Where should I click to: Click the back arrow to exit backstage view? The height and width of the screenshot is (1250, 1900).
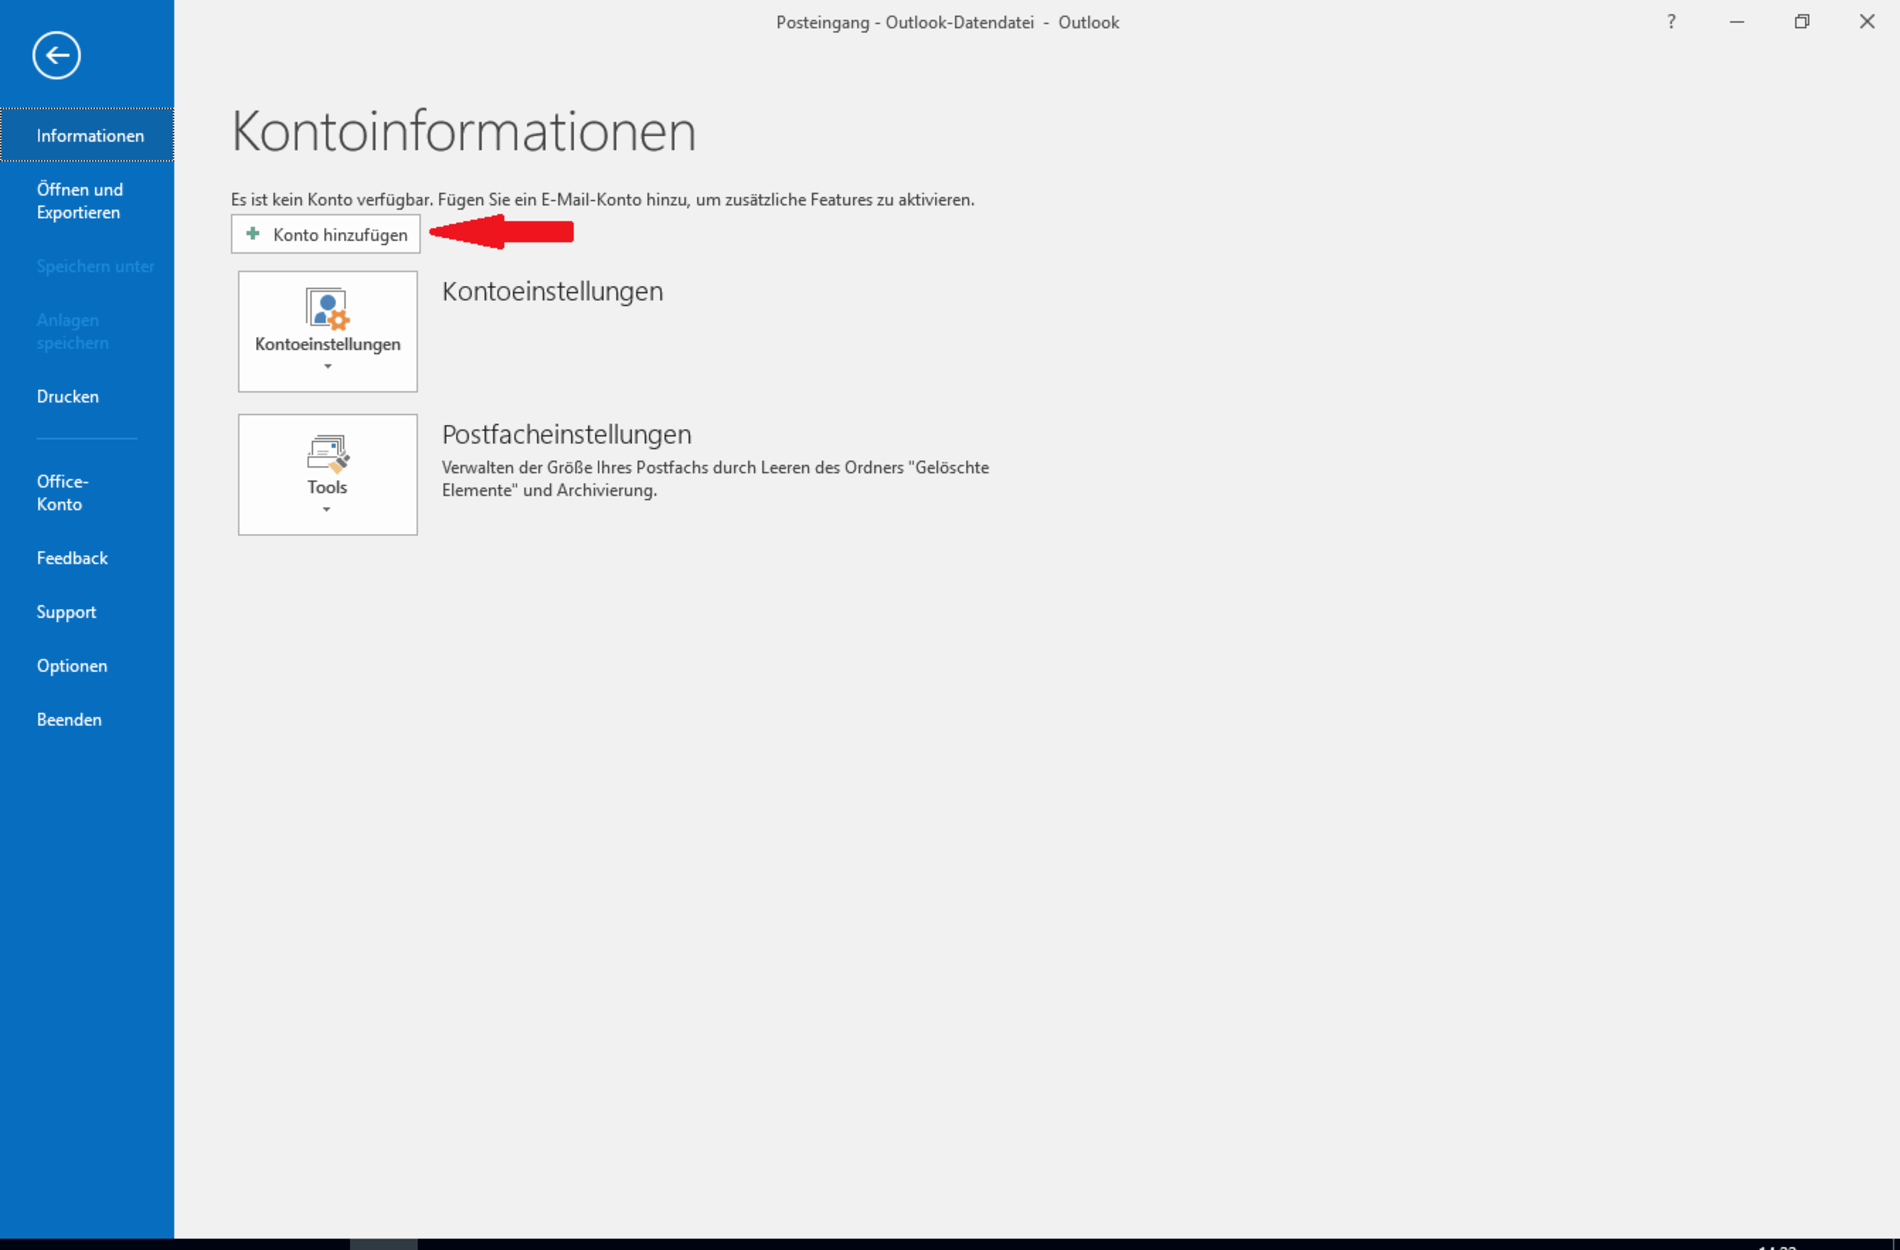coord(56,55)
